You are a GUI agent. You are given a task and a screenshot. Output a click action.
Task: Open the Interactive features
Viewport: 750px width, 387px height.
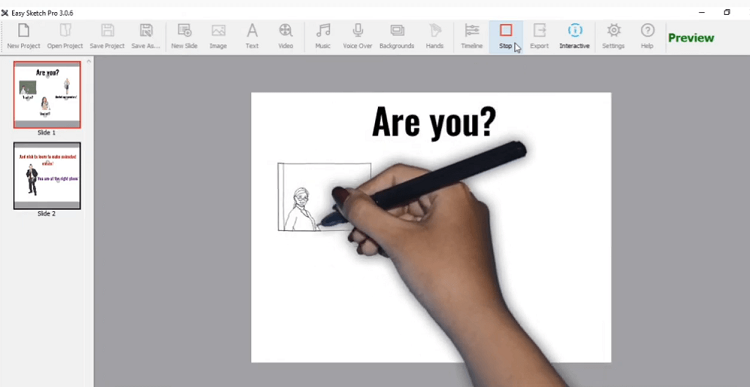coord(574,36)
